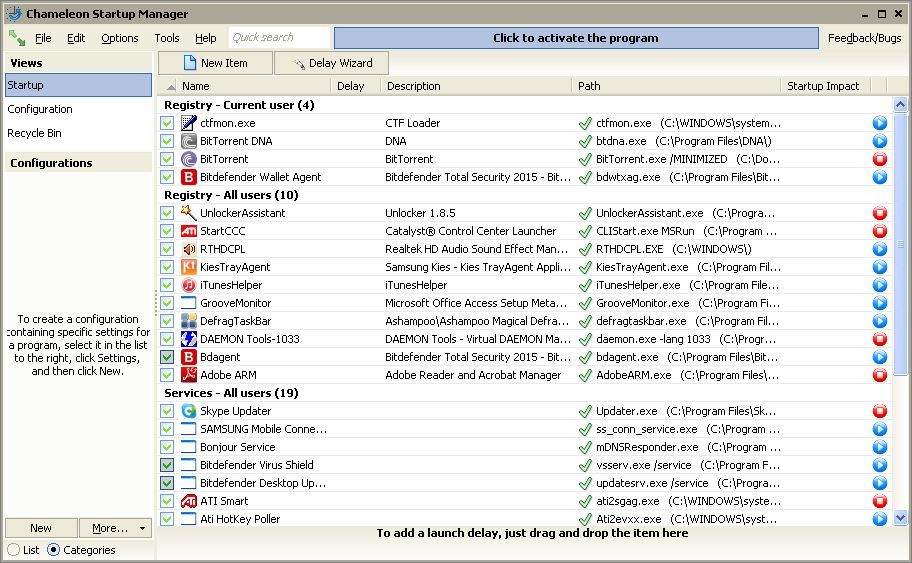This screenshot has height=563, width=912.
Task: Click the Bdagent red B icon
Action: 188,357
